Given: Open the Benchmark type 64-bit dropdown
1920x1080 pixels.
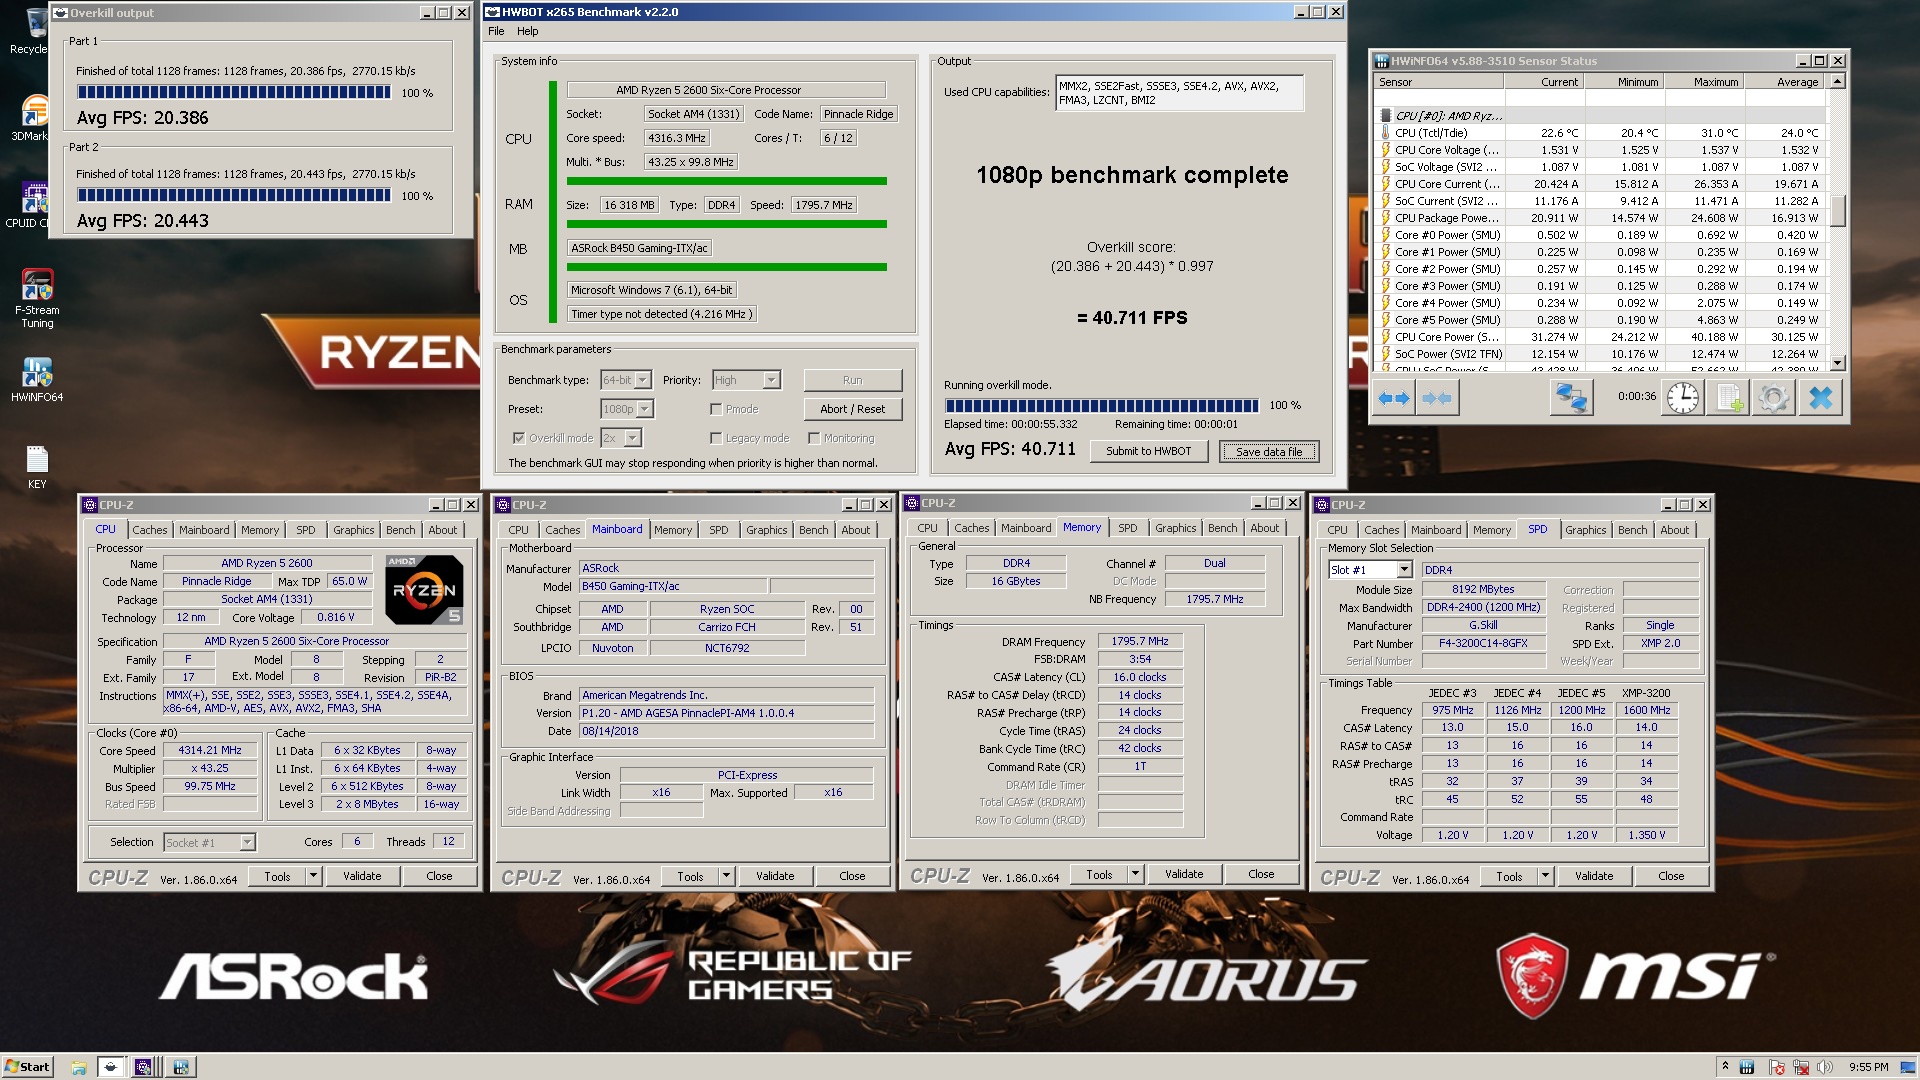Looking at the screenshot, I should coord(626,380).
